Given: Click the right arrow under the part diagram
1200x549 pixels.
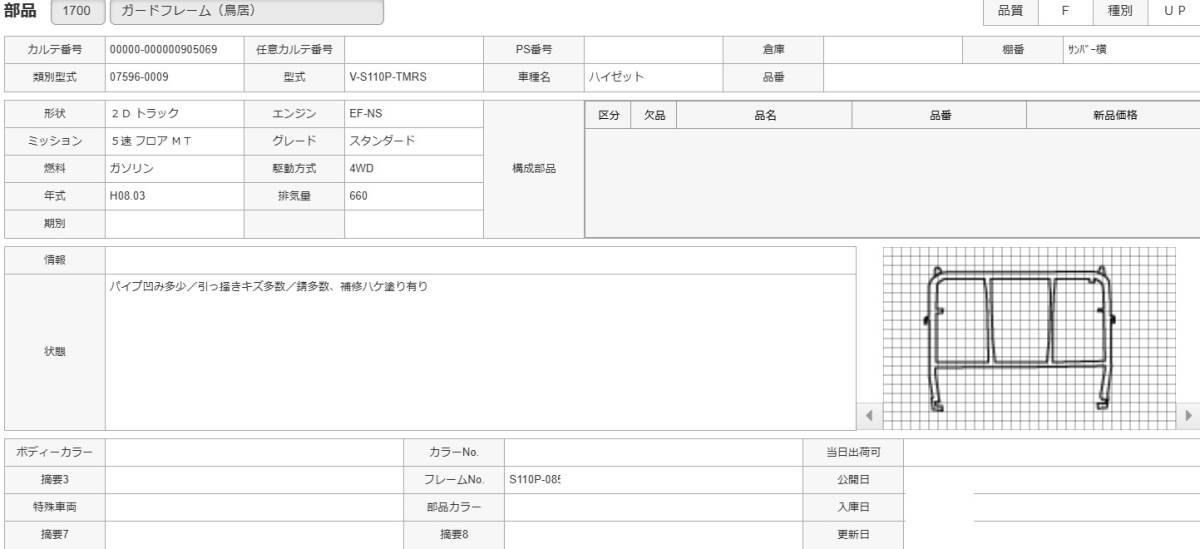Looking at the screenshot, I should (x=1189, y=415).
